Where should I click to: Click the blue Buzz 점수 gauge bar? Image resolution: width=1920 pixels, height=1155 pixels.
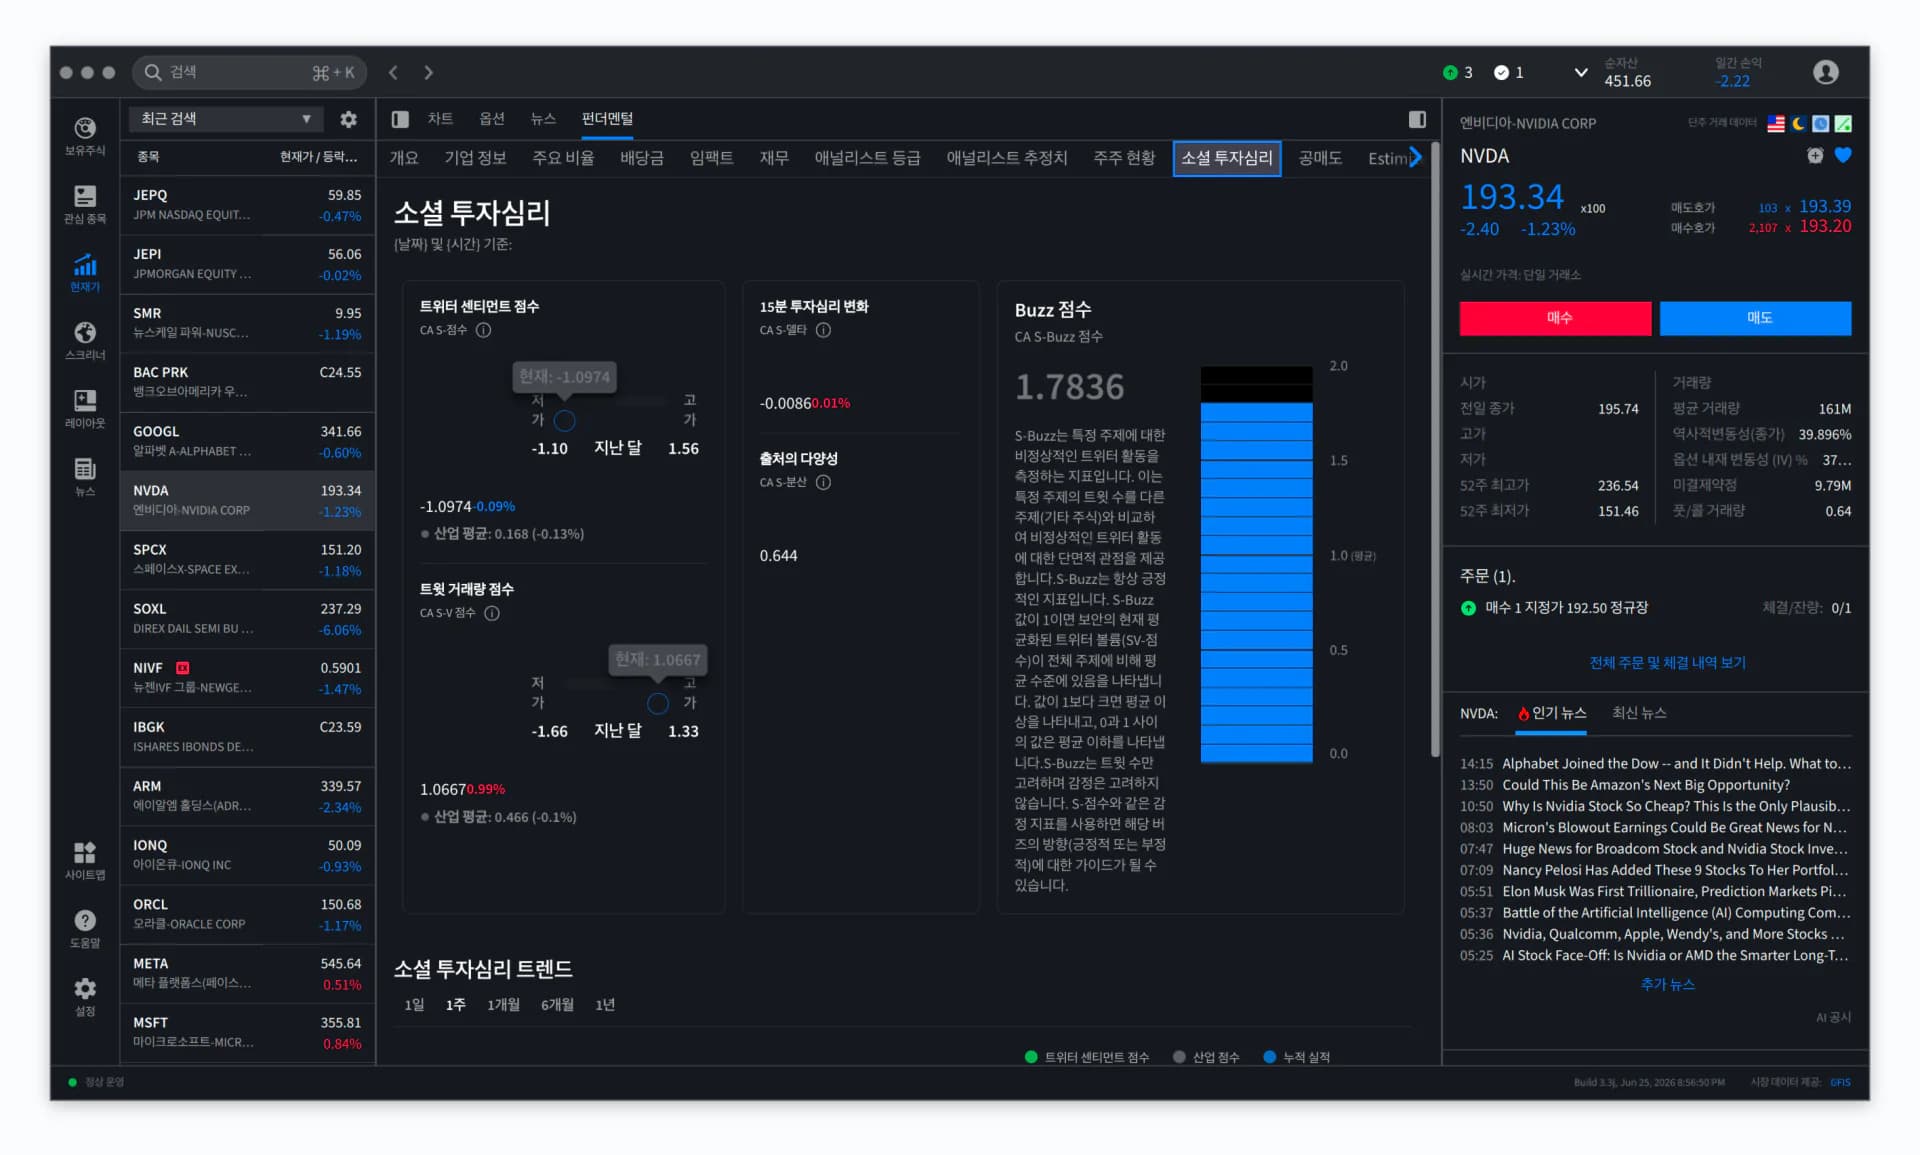coord(1256,582)
